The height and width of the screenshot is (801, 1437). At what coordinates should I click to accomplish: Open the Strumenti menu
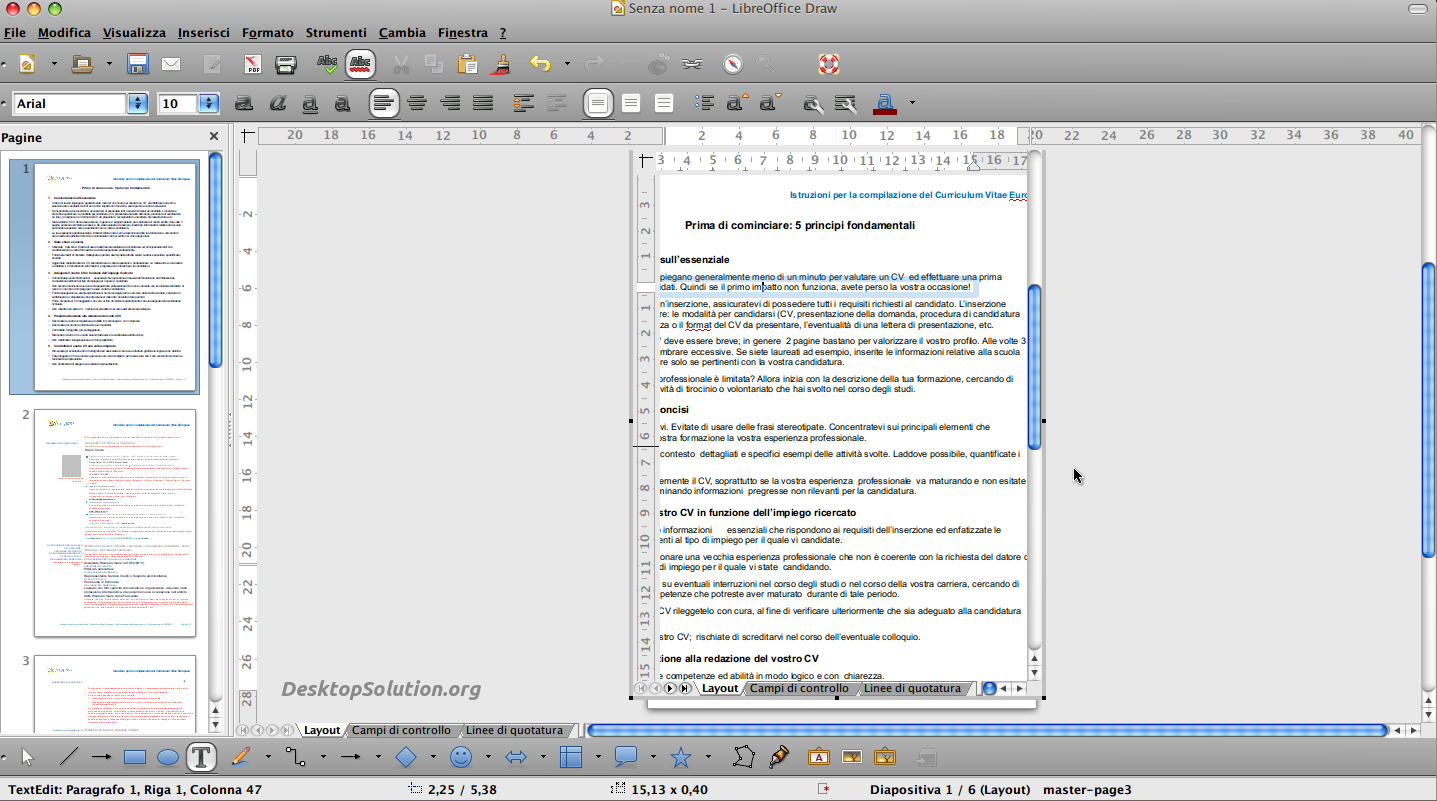336,33
